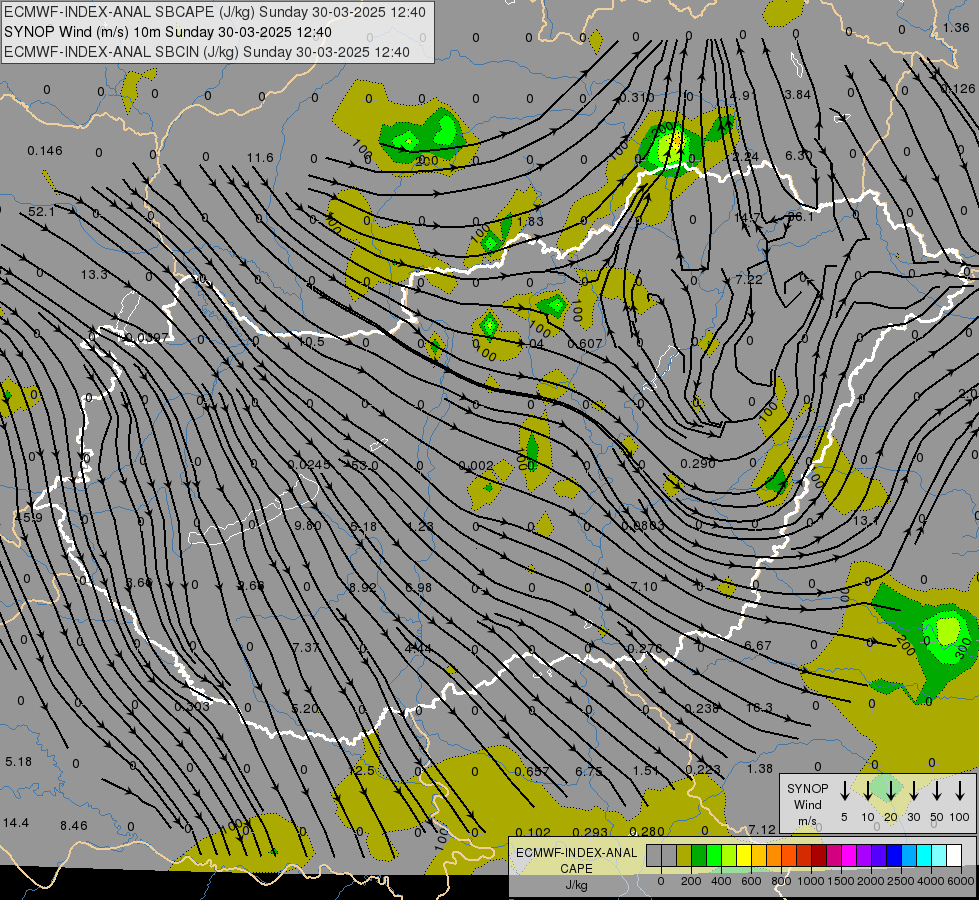Click the map value '11.6'

point(260,157)
